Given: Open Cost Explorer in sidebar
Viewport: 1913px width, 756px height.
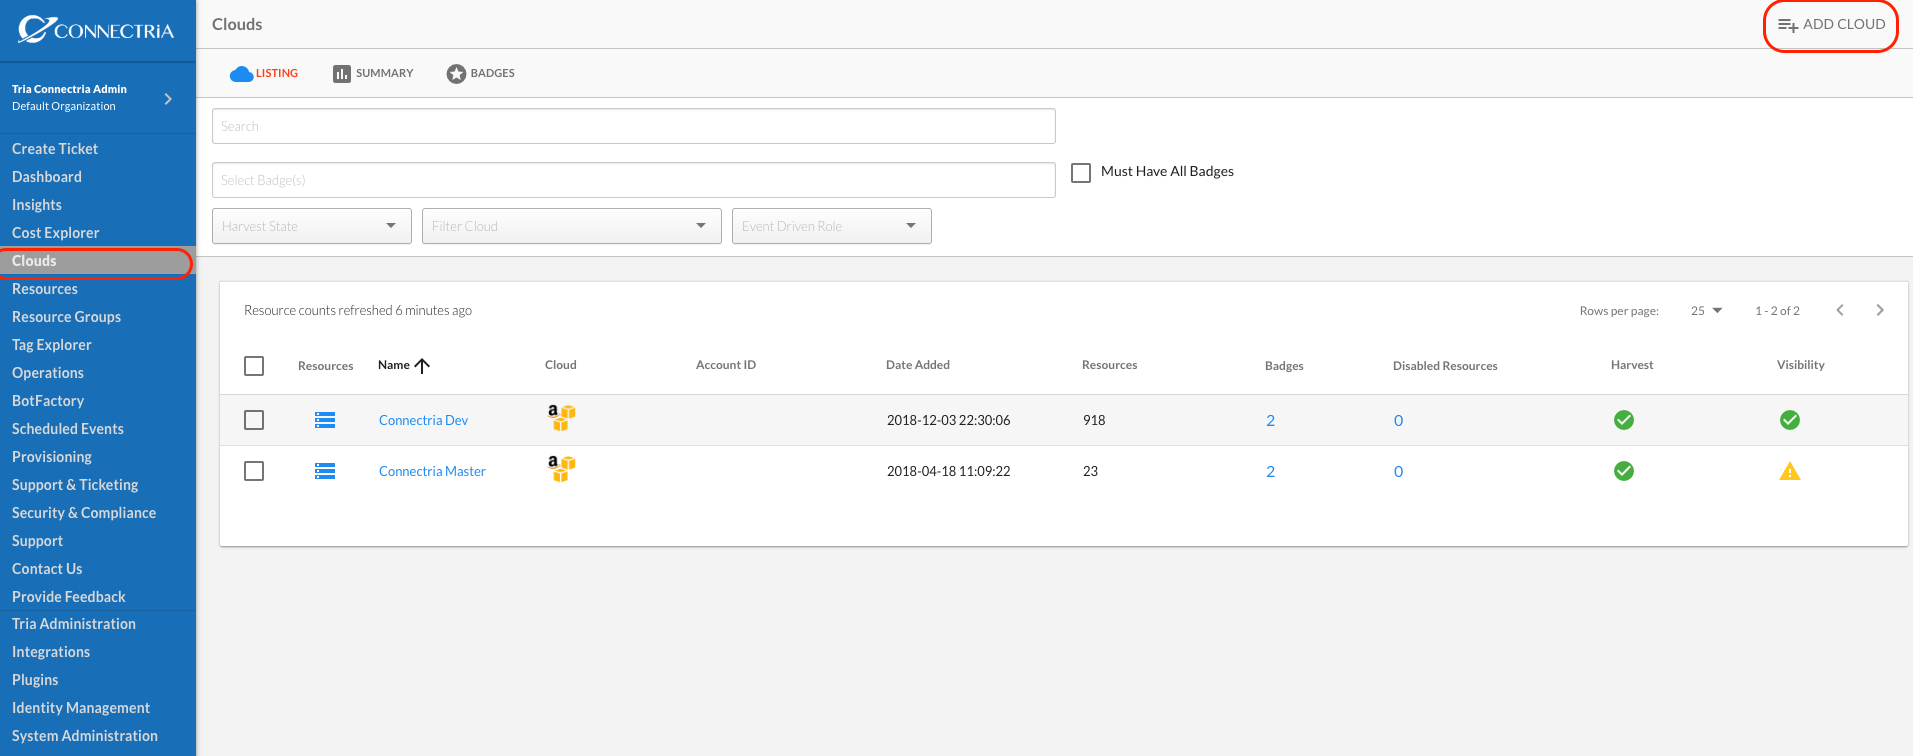Looking at the screenshot, I should (56, 233).
